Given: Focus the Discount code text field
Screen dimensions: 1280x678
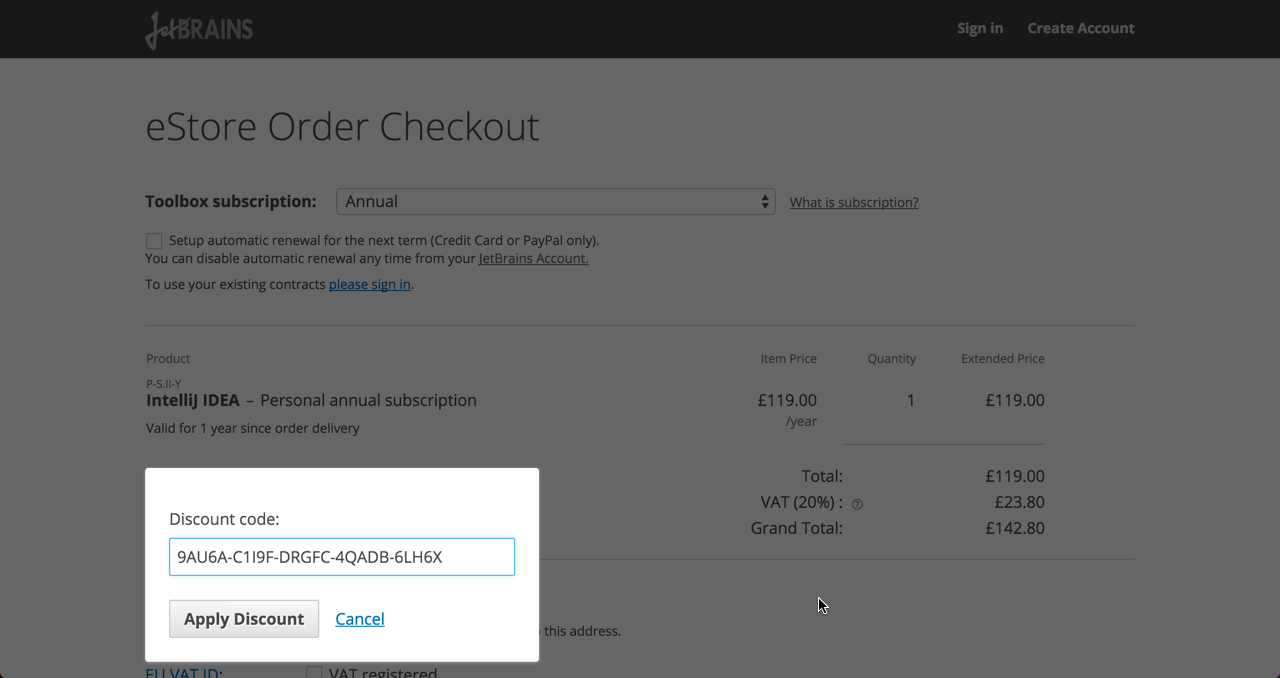Looking at the screenshot, I should (341, 557).
